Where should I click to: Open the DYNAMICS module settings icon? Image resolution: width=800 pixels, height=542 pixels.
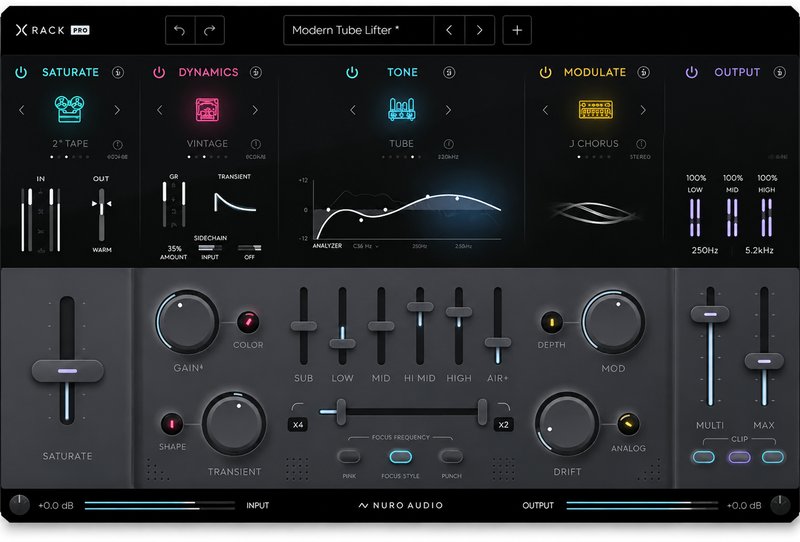256,72
